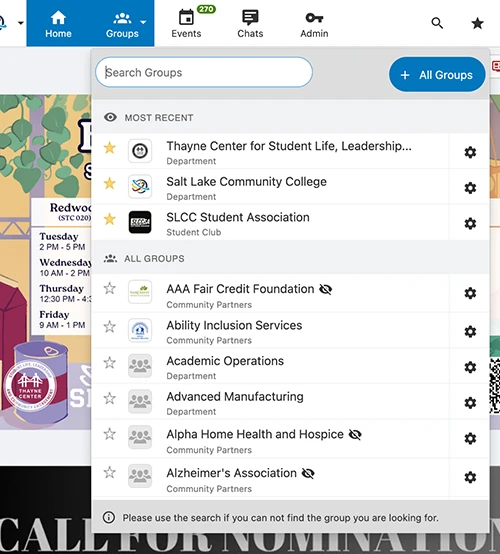
Task: Unfavorite Thayne Center for Student Life star
Action: pos(110,148)
